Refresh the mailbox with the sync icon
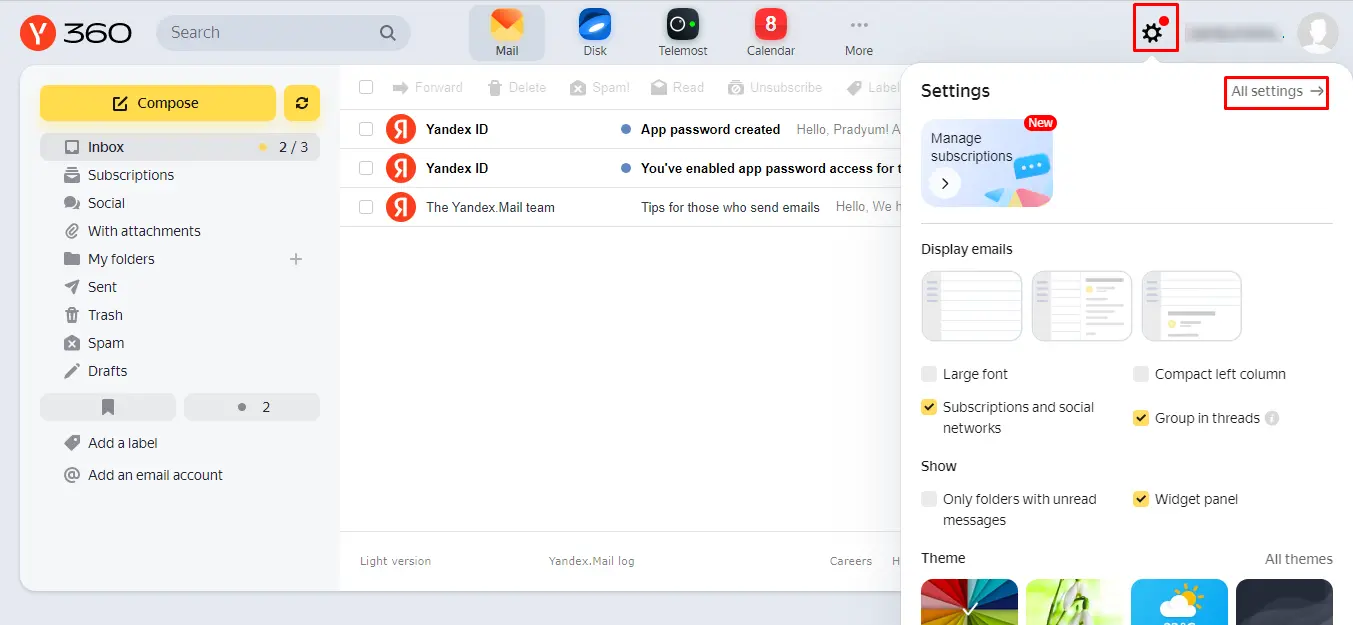The height and width of the screenshot is (625, 1353). click(x=302, y=103)
